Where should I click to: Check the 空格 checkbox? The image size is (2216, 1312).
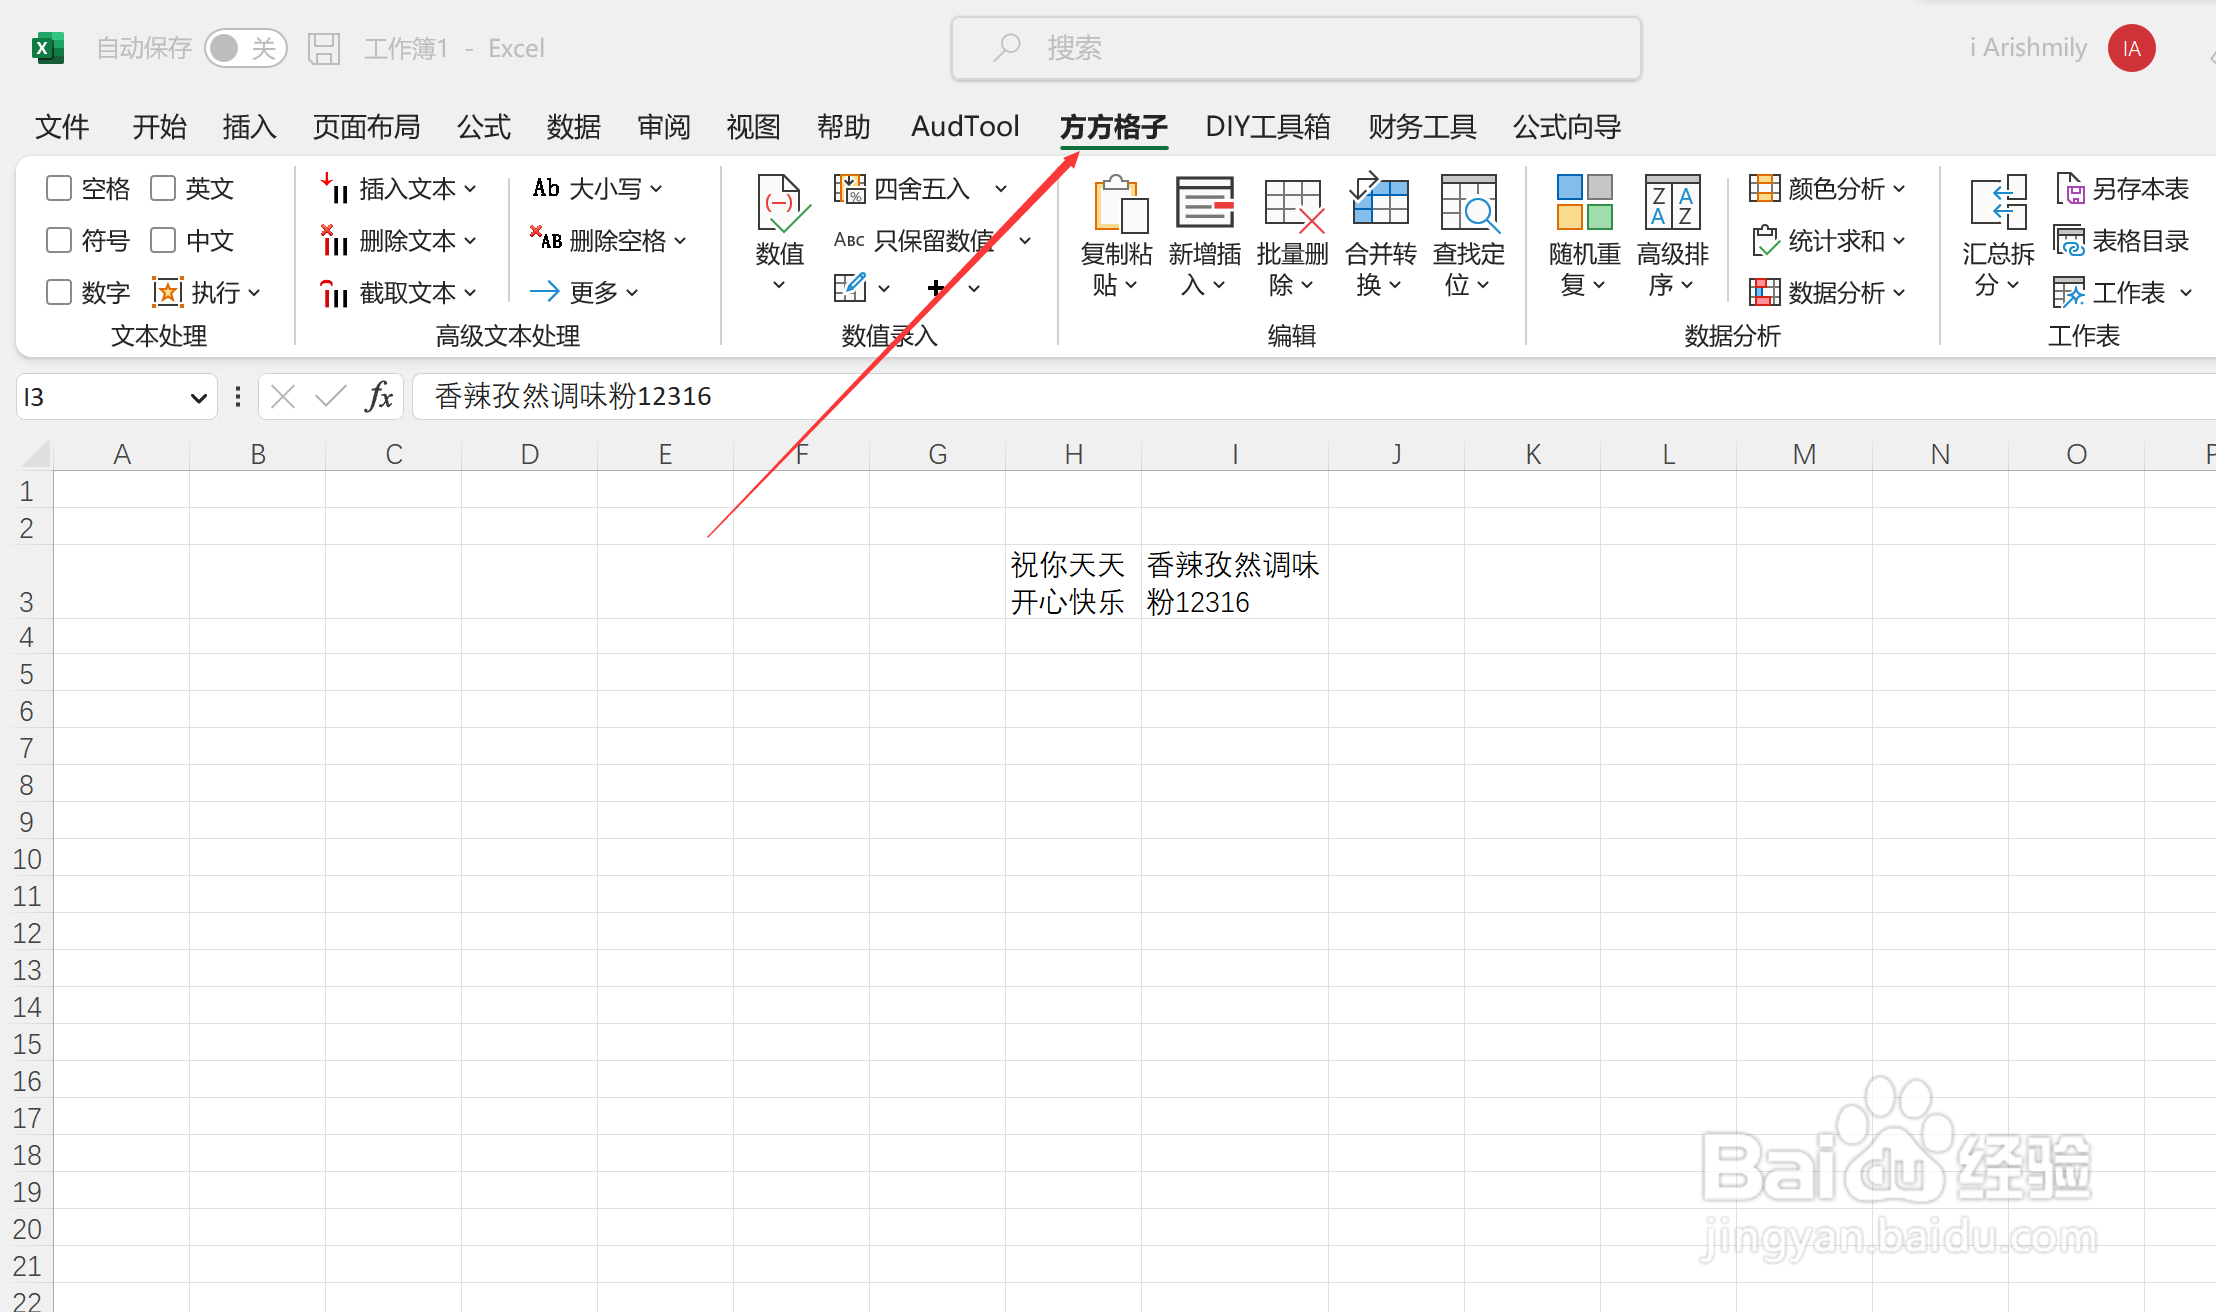pyautogui.click(x=59, y=188)
